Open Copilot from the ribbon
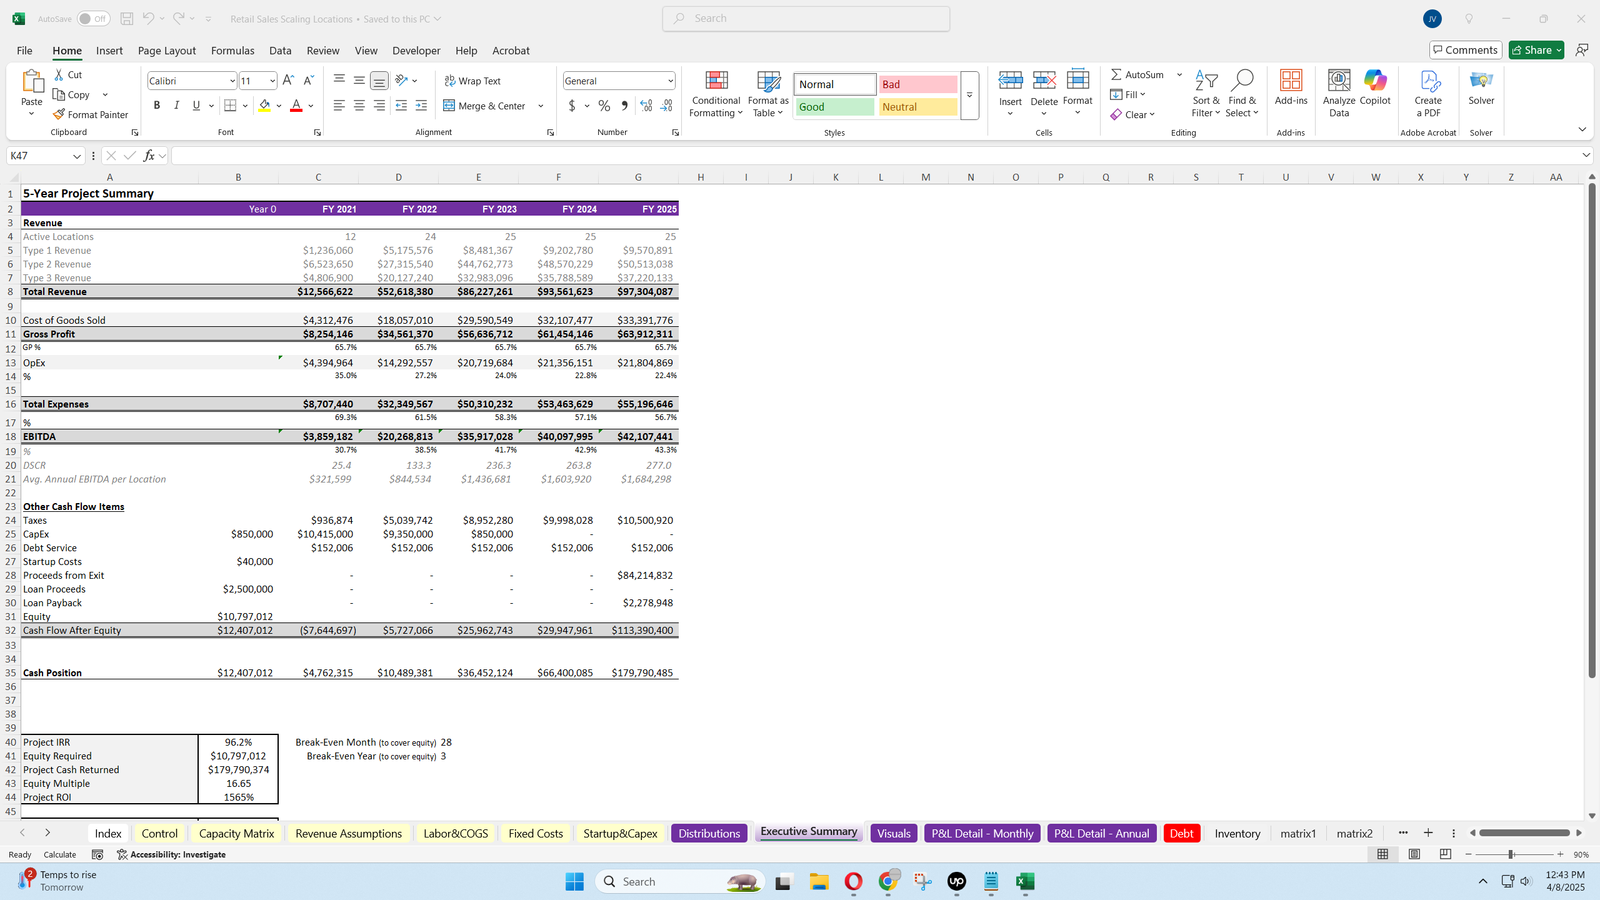Image resolution: width=1600 pixels, height=900 pixels. (x=1375, y=82)
